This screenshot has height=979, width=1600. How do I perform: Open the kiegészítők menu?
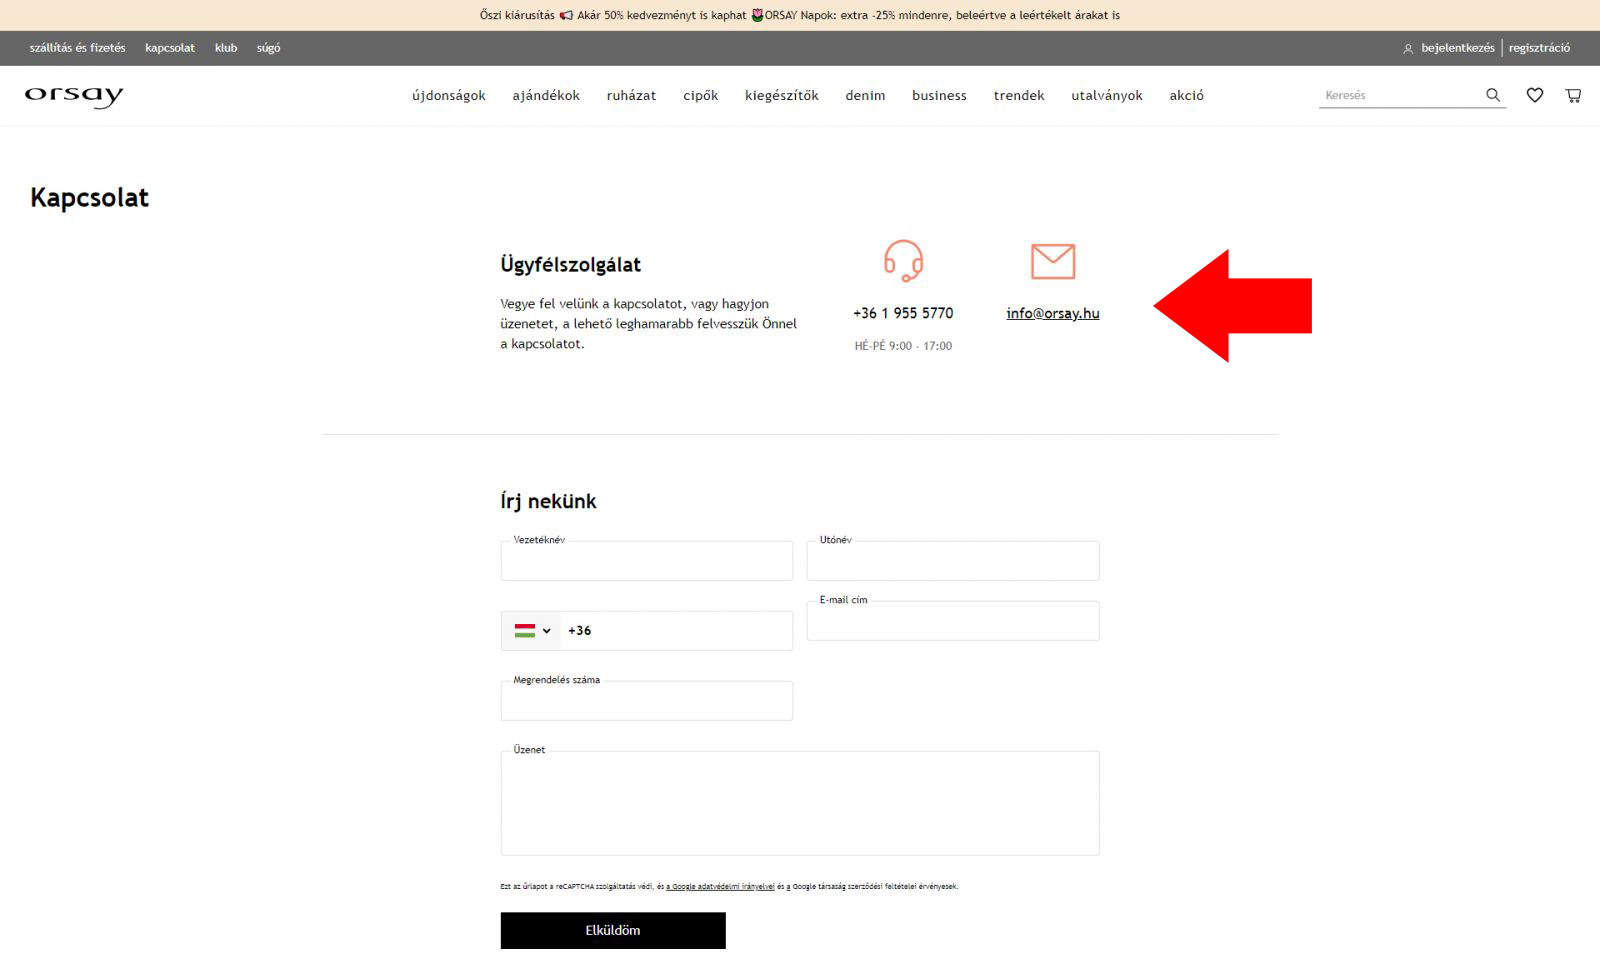tap(782, 96)
